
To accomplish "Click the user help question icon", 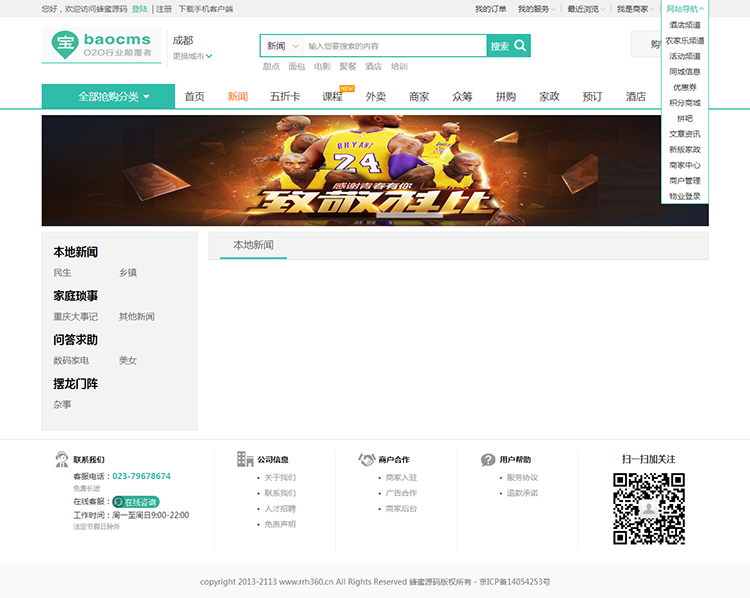I will (488, 460).
